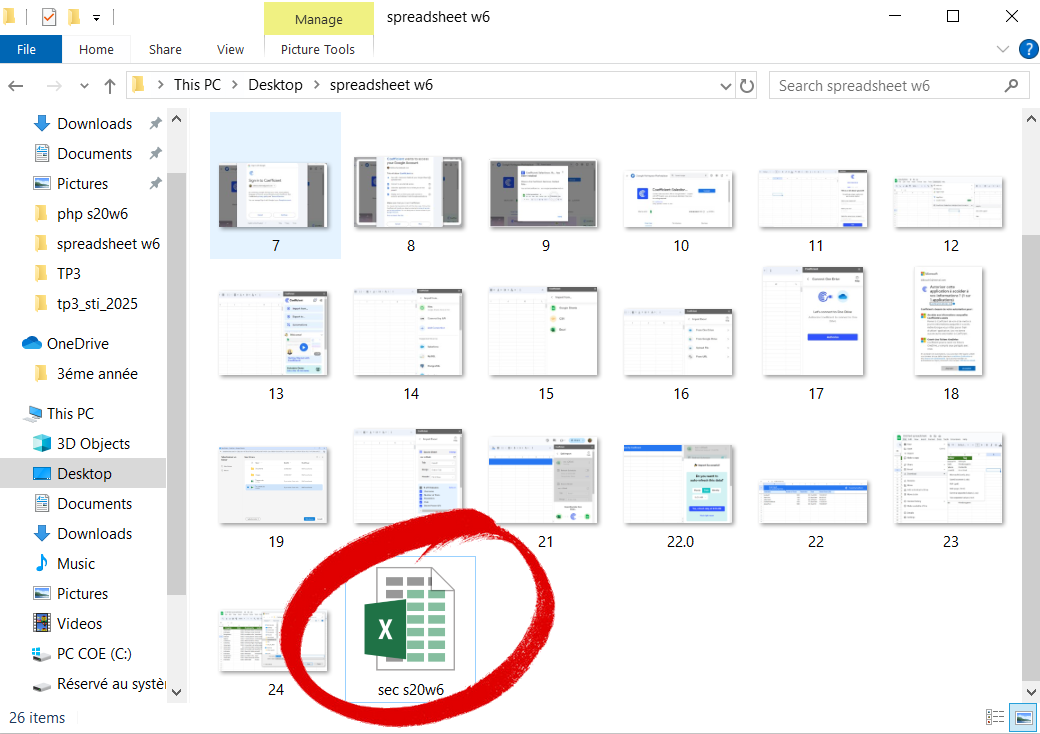1040x734 pixels.
Task: Open the TP3 folder in sidebar
Action: point(68,274)
